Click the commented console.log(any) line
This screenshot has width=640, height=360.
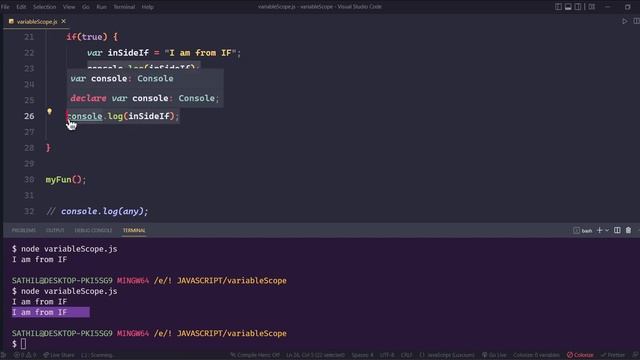pyautogui.click(x=97, y=211)
